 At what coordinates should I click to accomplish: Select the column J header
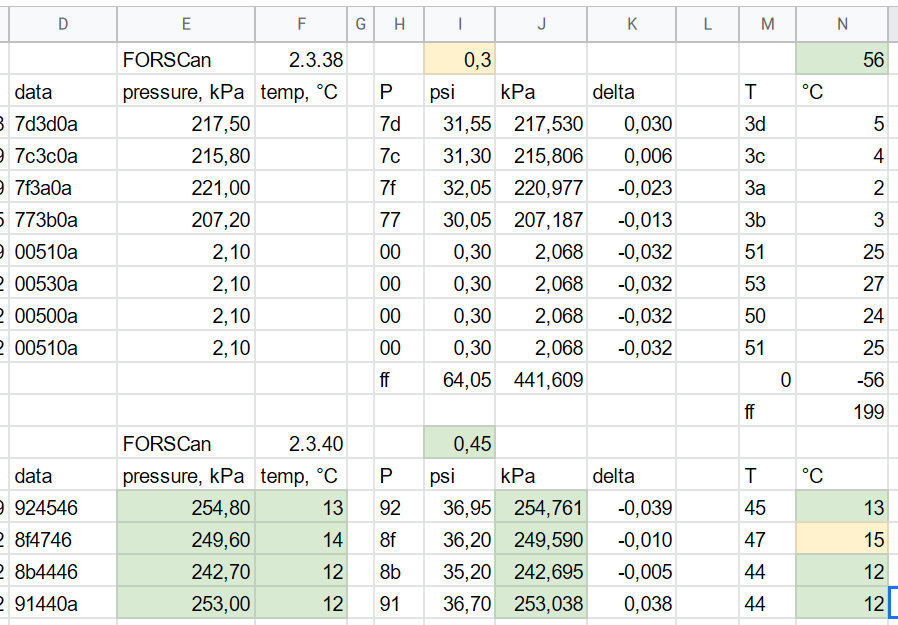[540, 24]
